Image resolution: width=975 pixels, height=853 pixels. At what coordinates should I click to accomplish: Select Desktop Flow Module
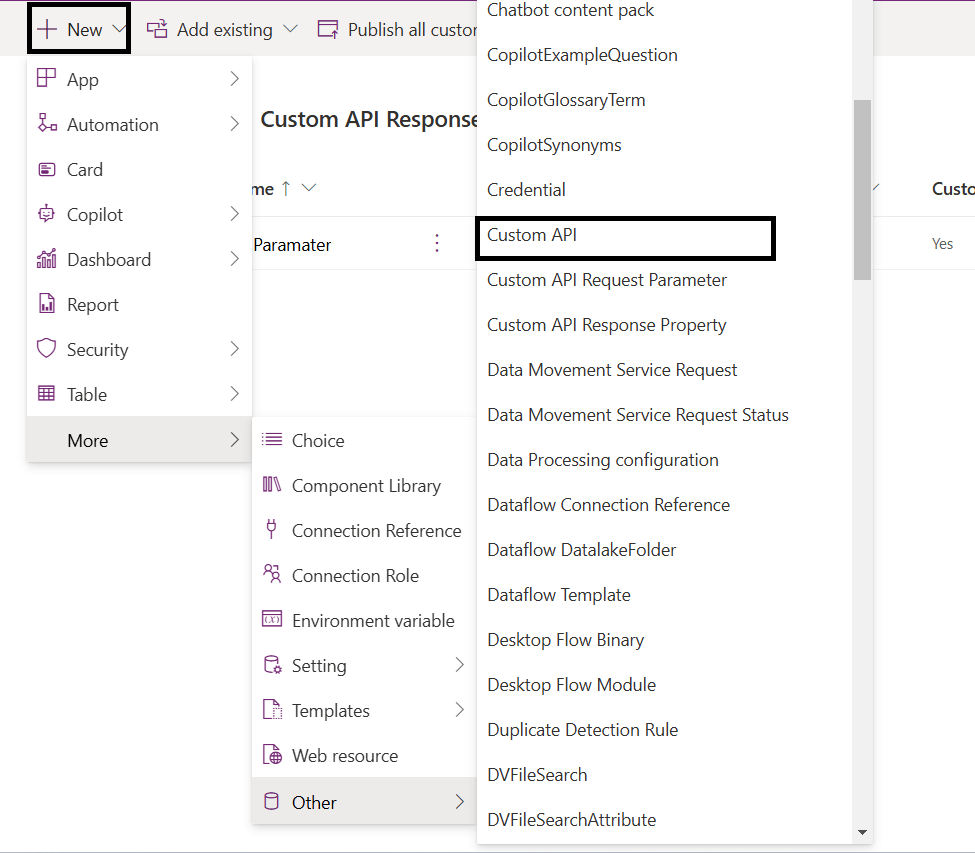571,685
